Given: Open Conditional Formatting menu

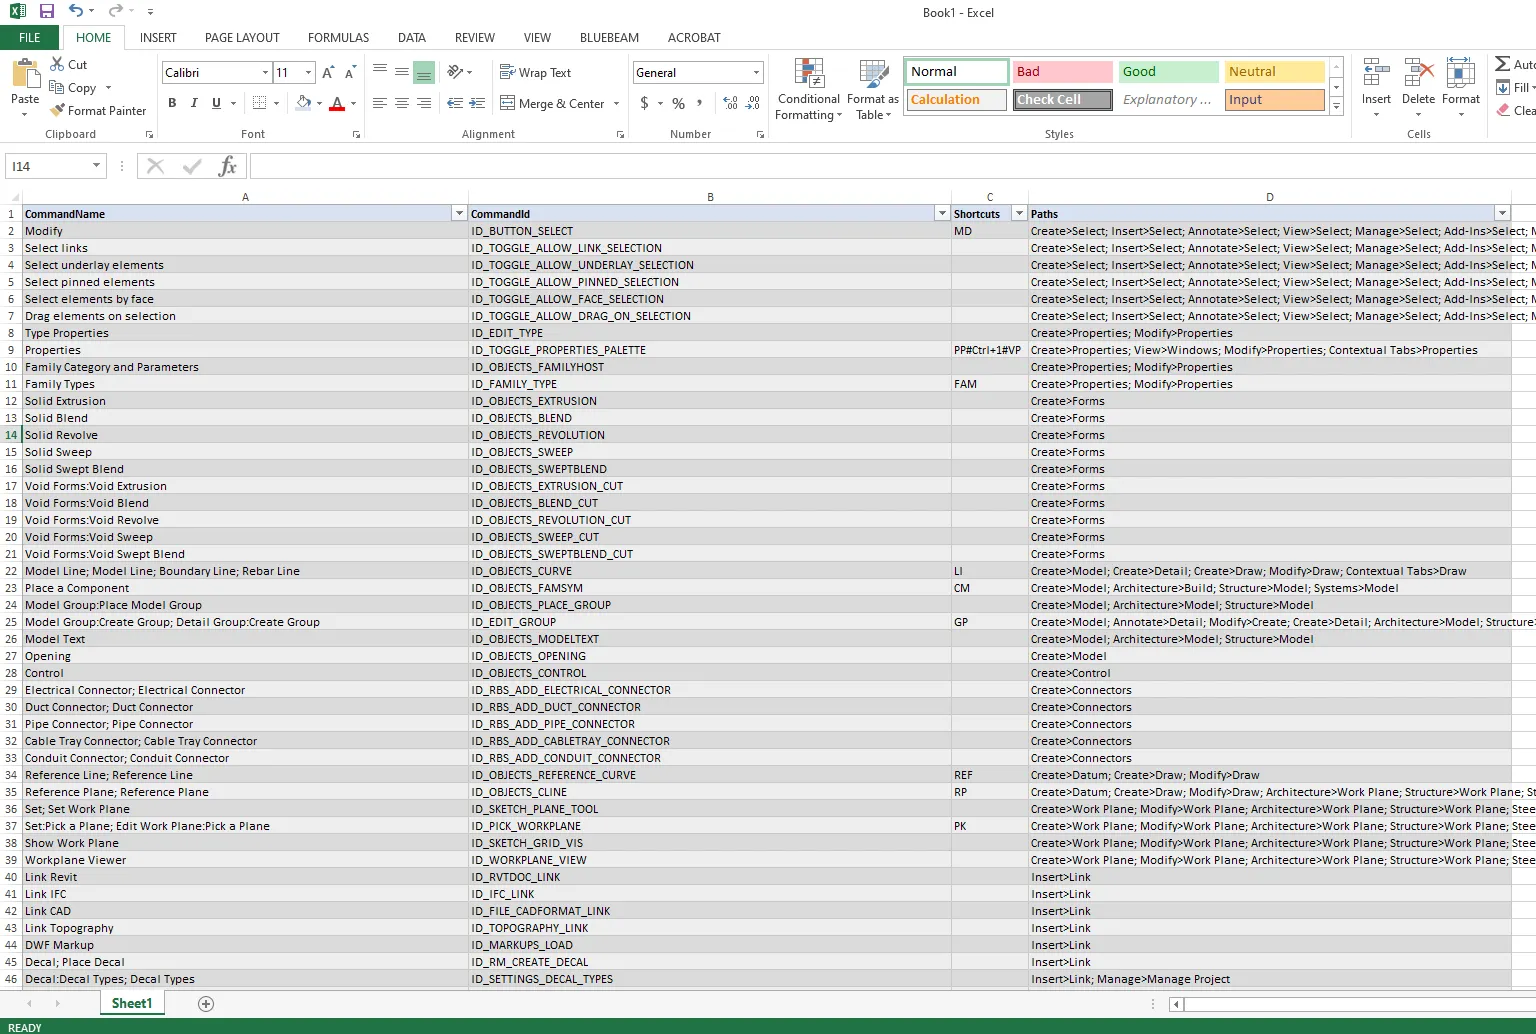Looking at the screenshot, I should 809,90.
